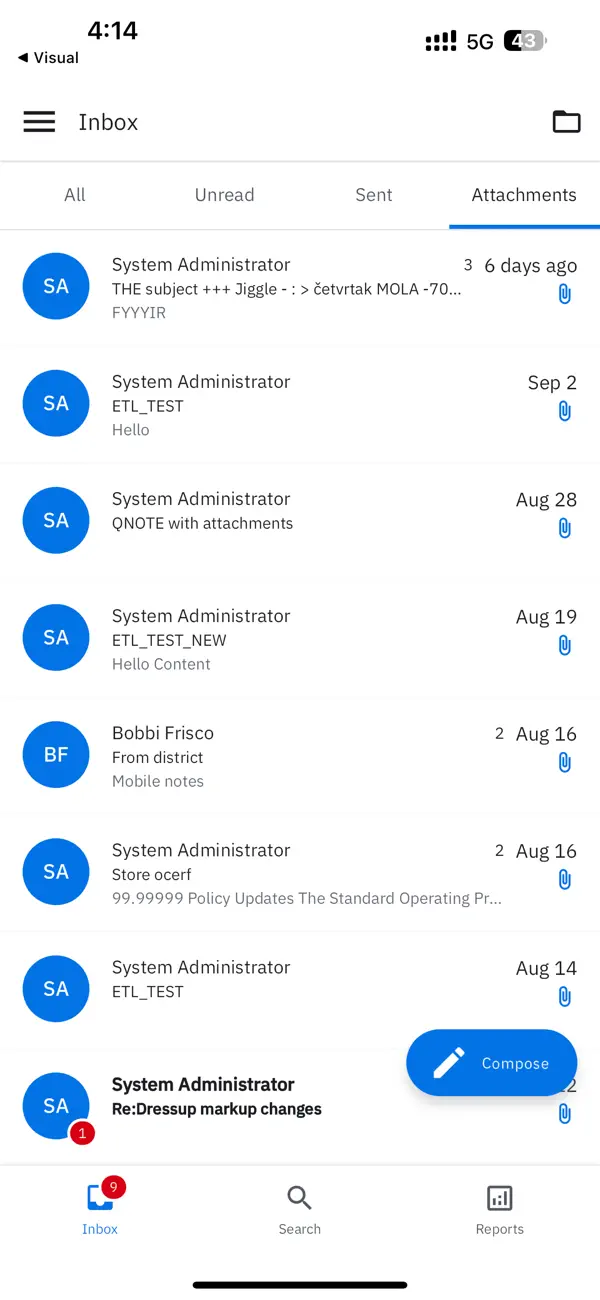Open the ETL_TEST_NEW email from Aug 19
The width and height of the screenshot is (600, 1300).
(x=250, y=637)
